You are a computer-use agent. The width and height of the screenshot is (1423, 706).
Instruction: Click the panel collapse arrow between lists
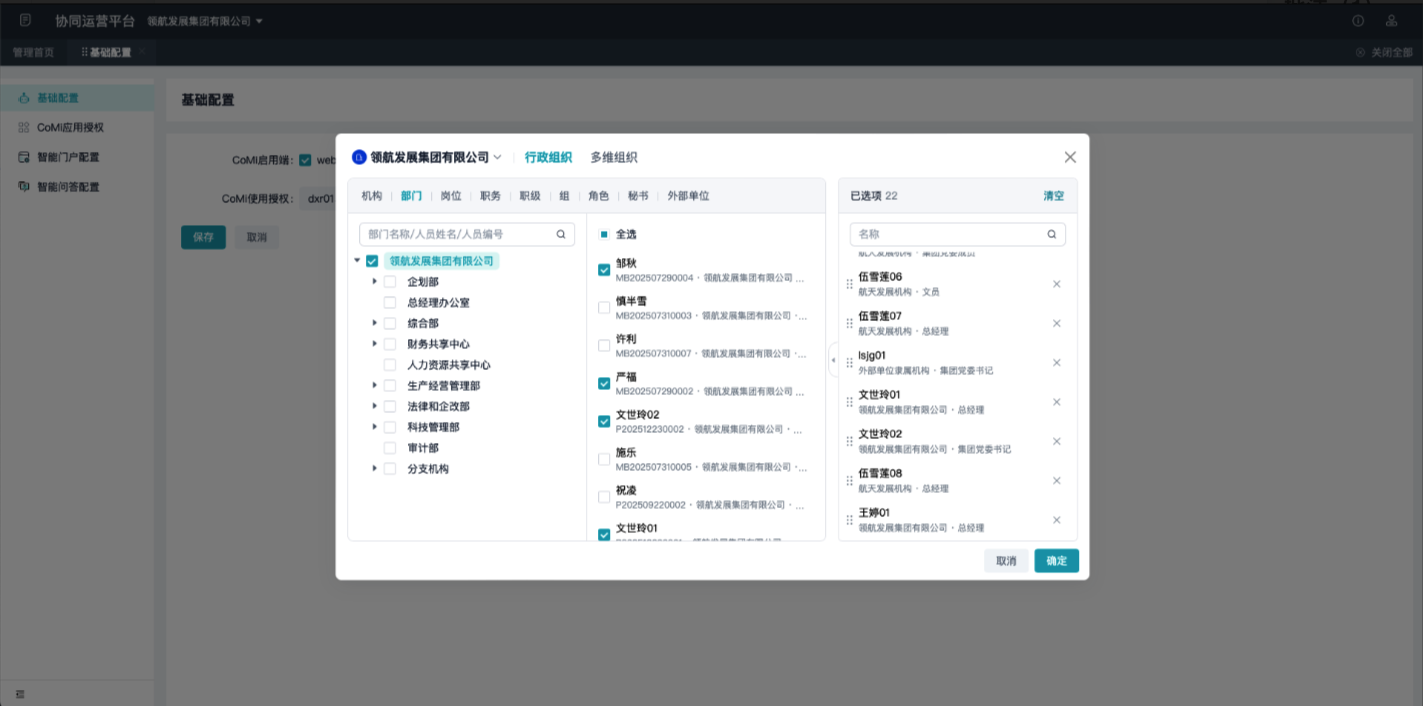pyautogui.click(x=833, y=360)
